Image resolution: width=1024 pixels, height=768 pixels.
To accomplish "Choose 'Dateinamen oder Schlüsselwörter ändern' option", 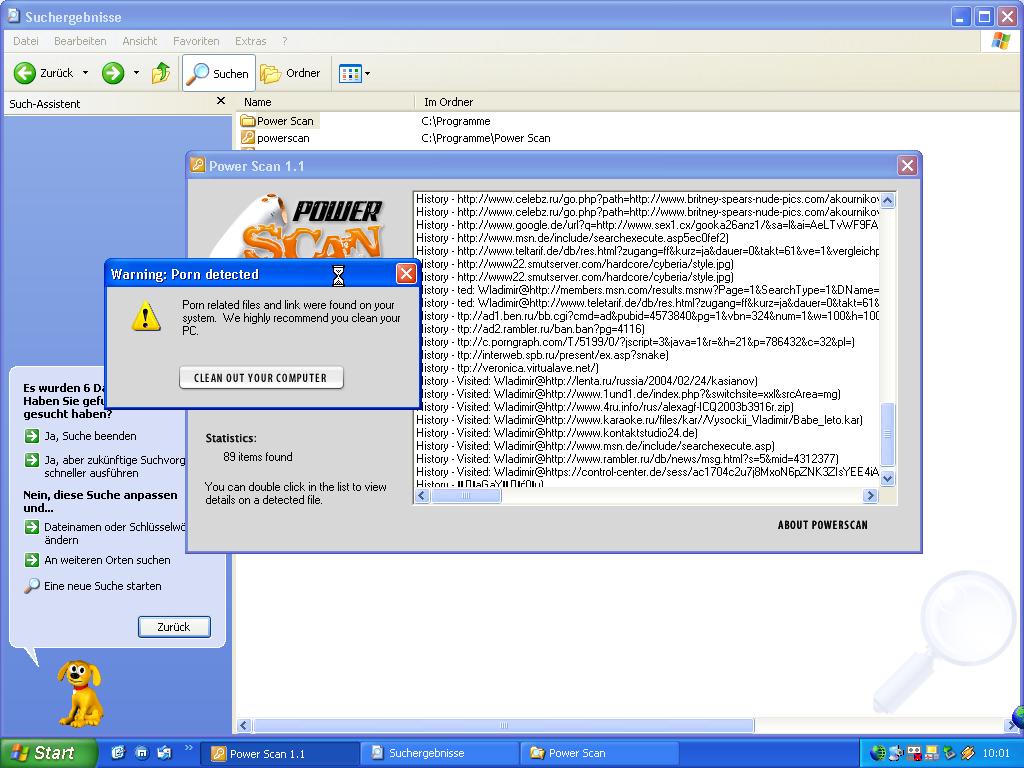I will click(x=104, y=534).
